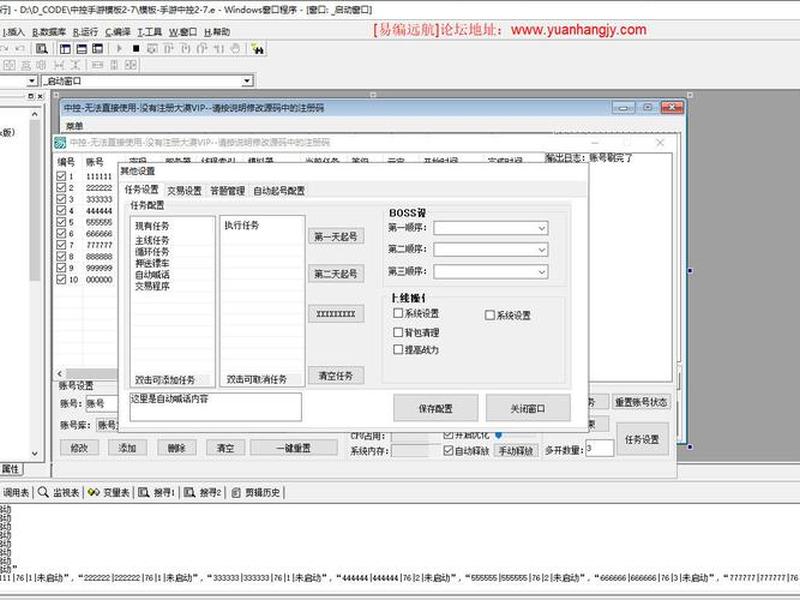Check 系统设置 box directly above 背包清理
This screenshot has height=600, width=800.
point(398,313)
